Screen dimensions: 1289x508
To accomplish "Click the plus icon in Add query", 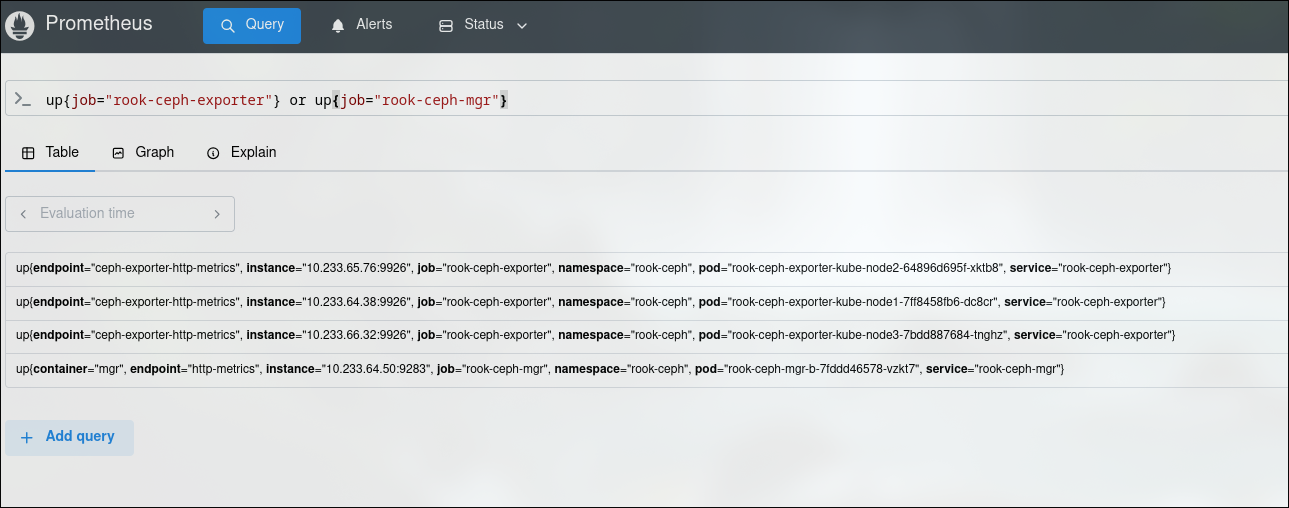I will (27, 438).
